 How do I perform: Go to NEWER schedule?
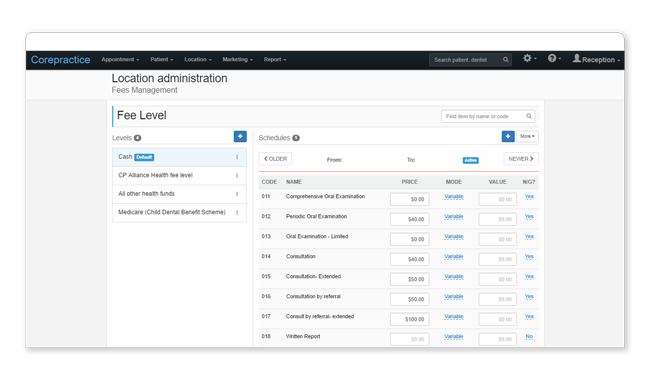(521, 159)
